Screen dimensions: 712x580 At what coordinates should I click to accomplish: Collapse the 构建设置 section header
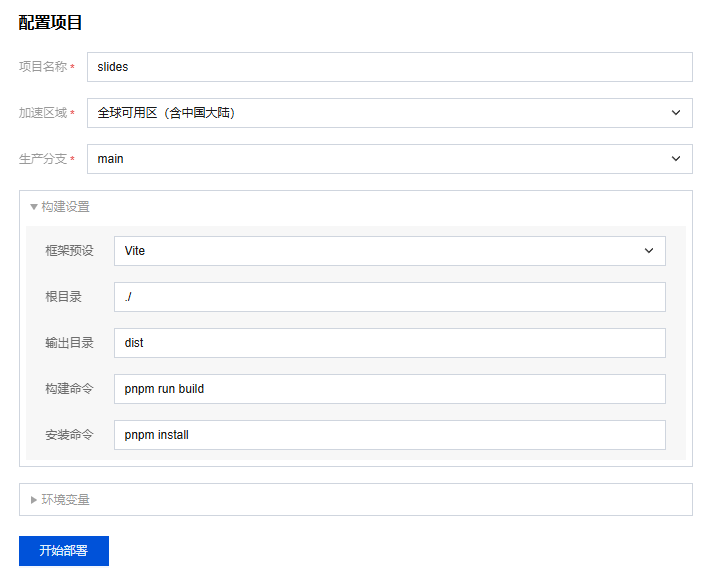[66, 207]
